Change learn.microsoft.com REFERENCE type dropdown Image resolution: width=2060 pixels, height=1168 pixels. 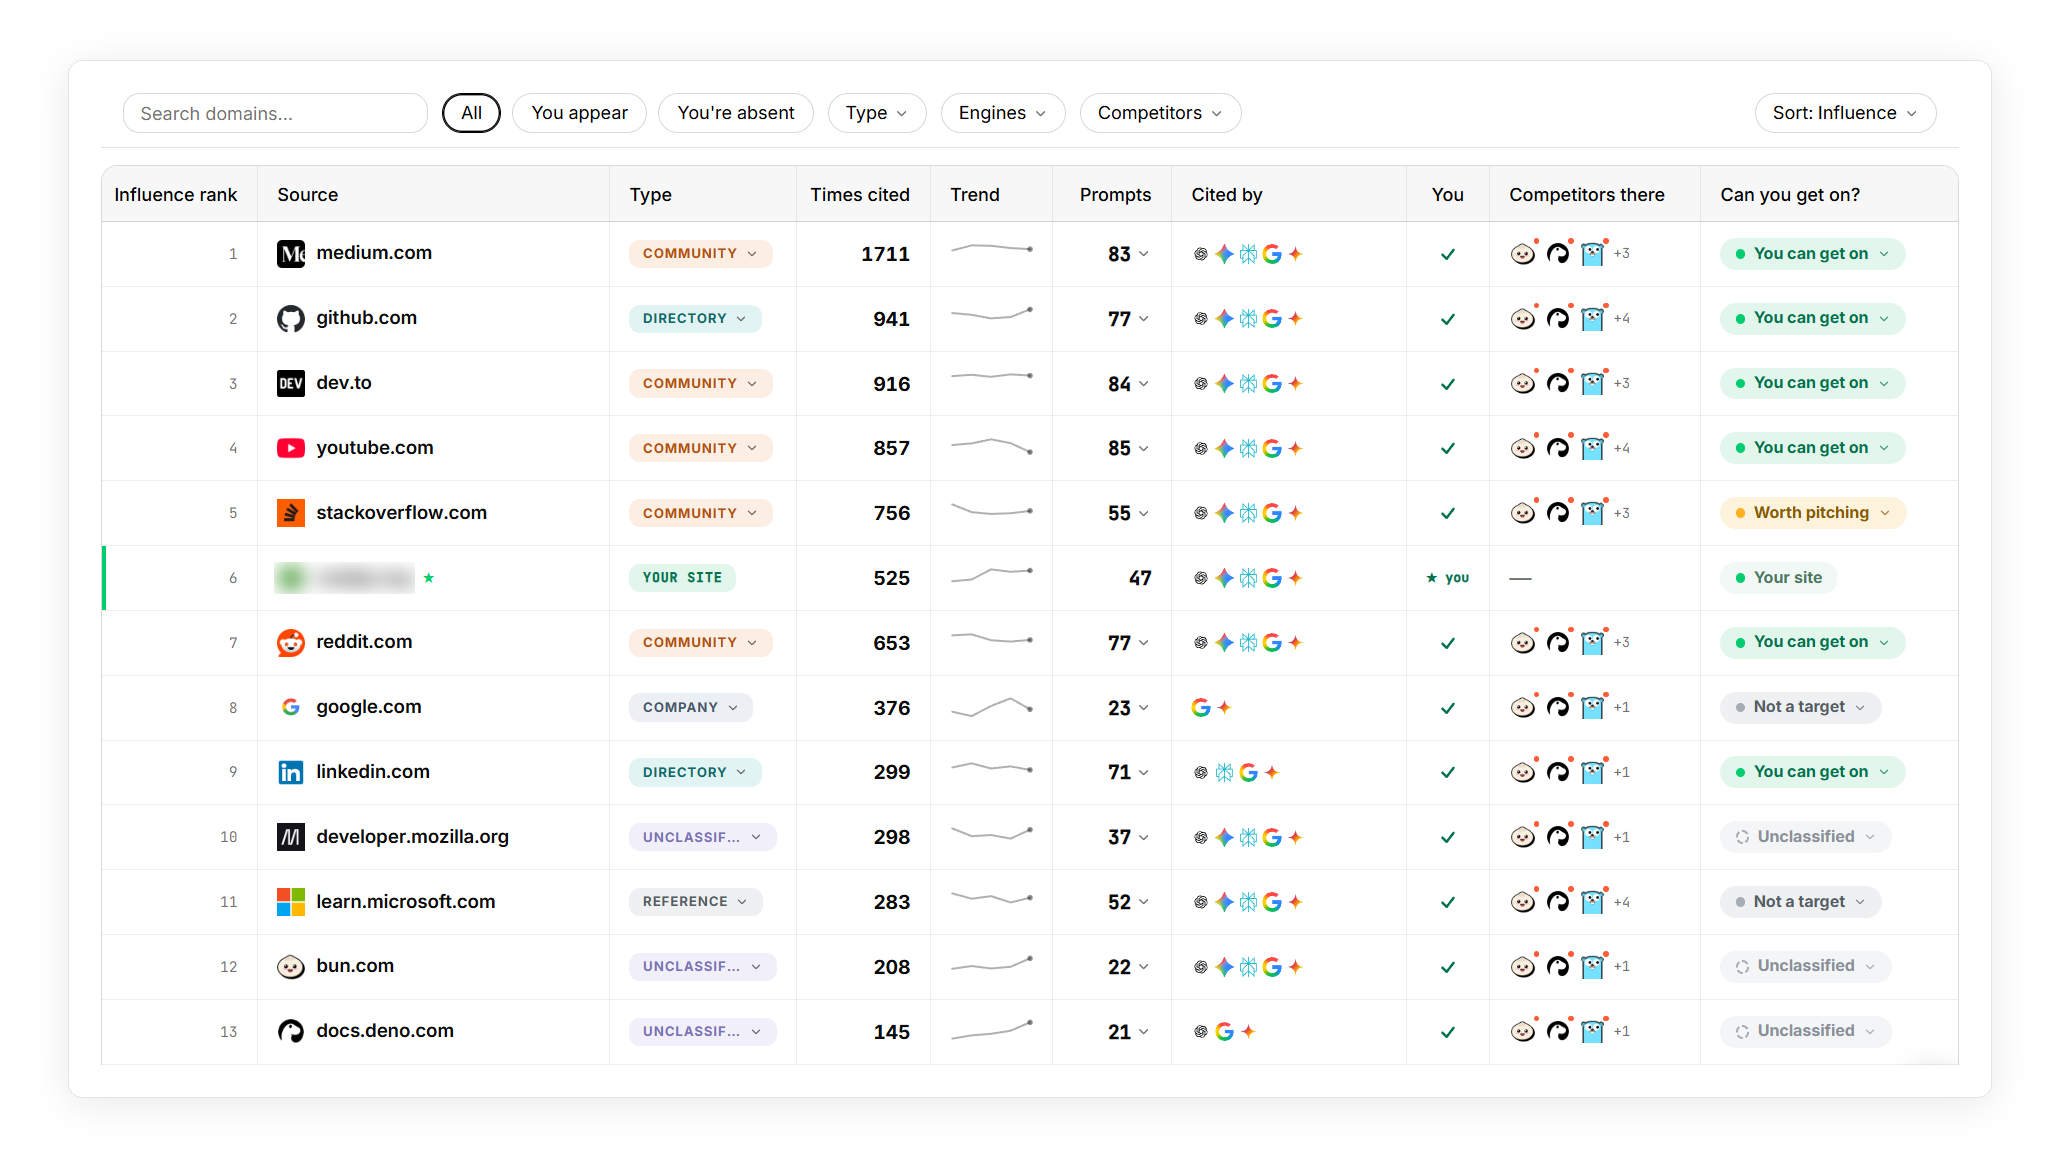[x=695, y=902]
